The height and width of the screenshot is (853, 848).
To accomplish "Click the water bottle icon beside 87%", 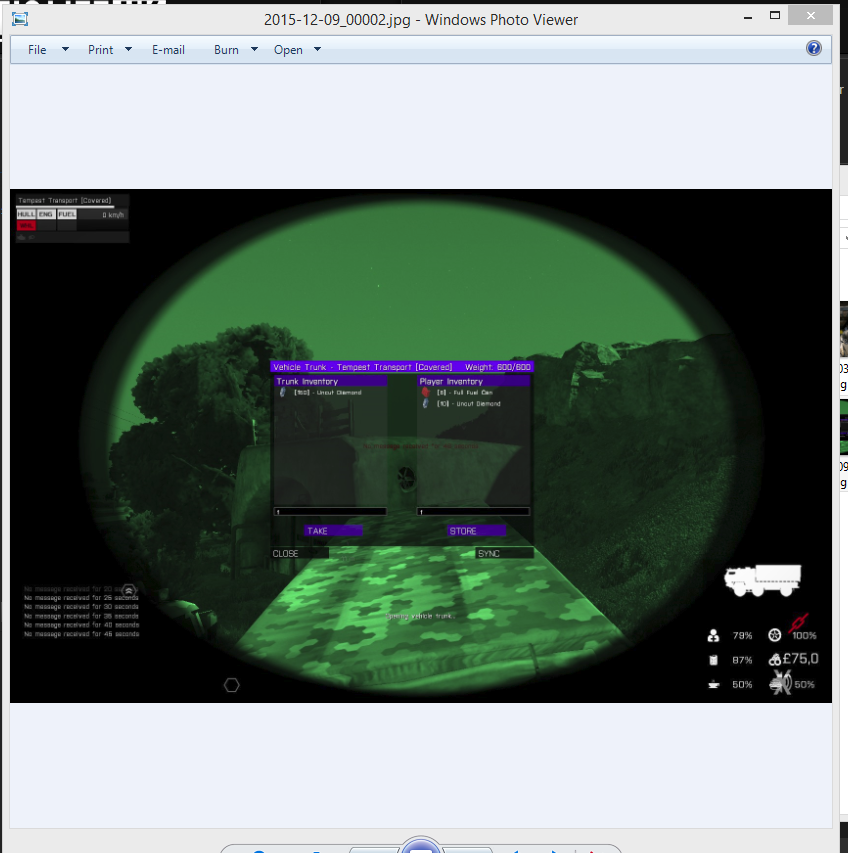I will (714, 660).
